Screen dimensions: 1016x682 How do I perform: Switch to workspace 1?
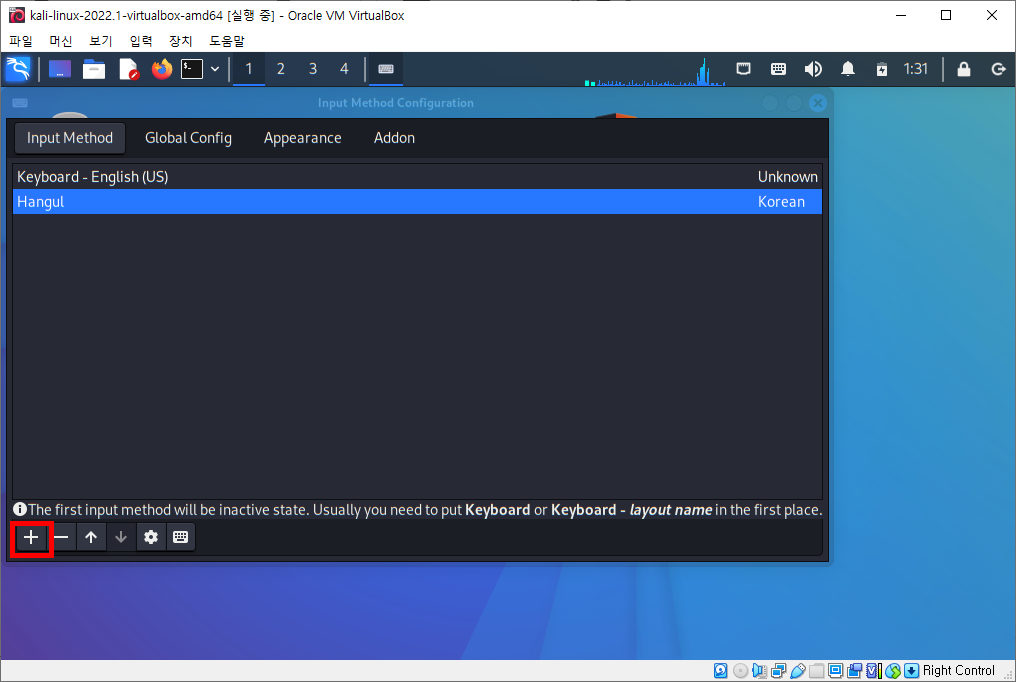(249, 69)
